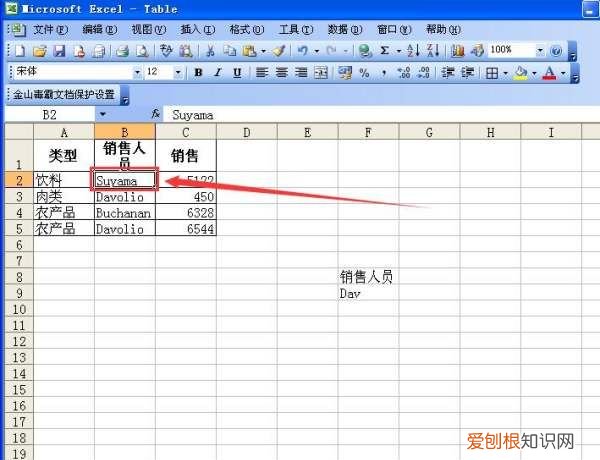Open the 窗口(W) menu
The image size is (600, 460).
point(394,29)
